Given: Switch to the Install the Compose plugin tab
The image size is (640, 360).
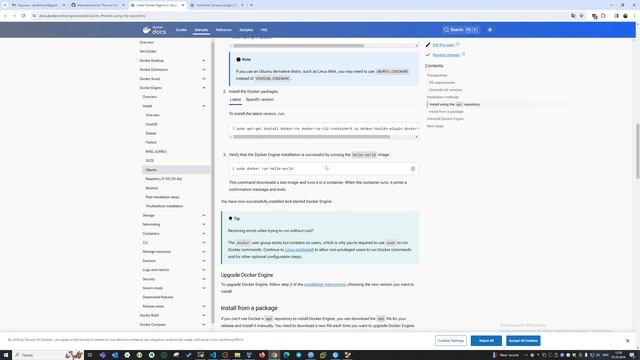Looking at the screenshot, I should click(216, 5).
